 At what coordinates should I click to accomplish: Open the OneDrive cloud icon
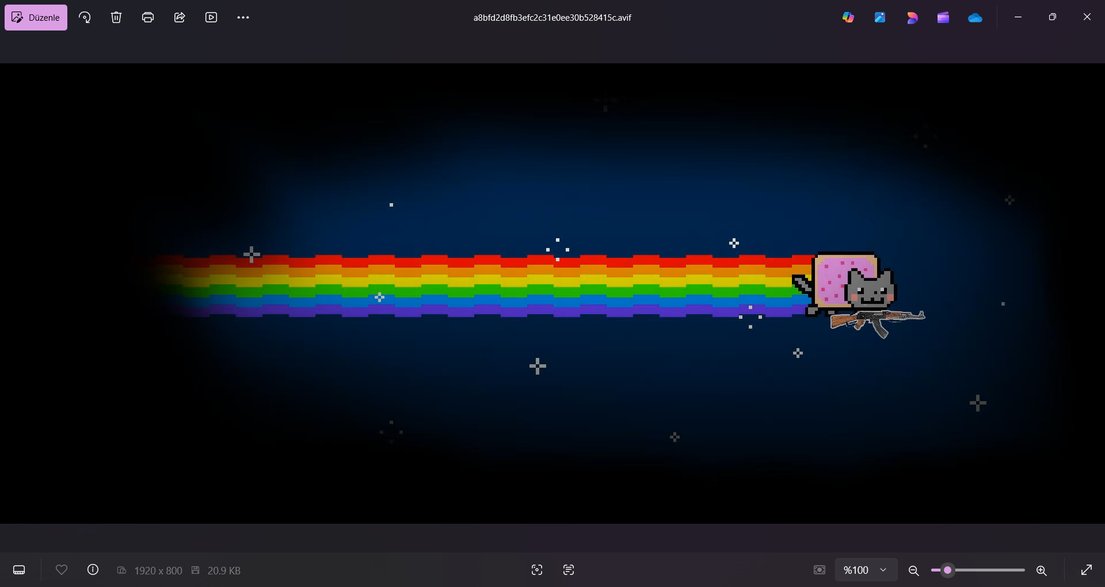975,18
